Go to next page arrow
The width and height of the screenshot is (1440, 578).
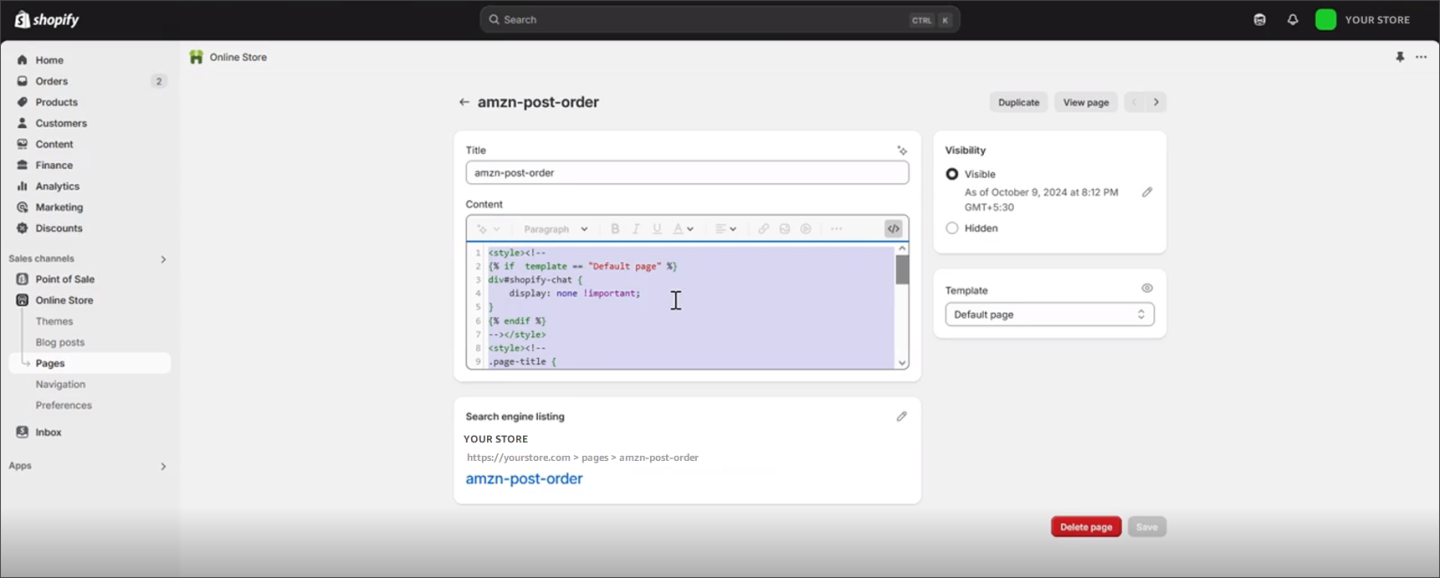click(x=1156, y=102)
